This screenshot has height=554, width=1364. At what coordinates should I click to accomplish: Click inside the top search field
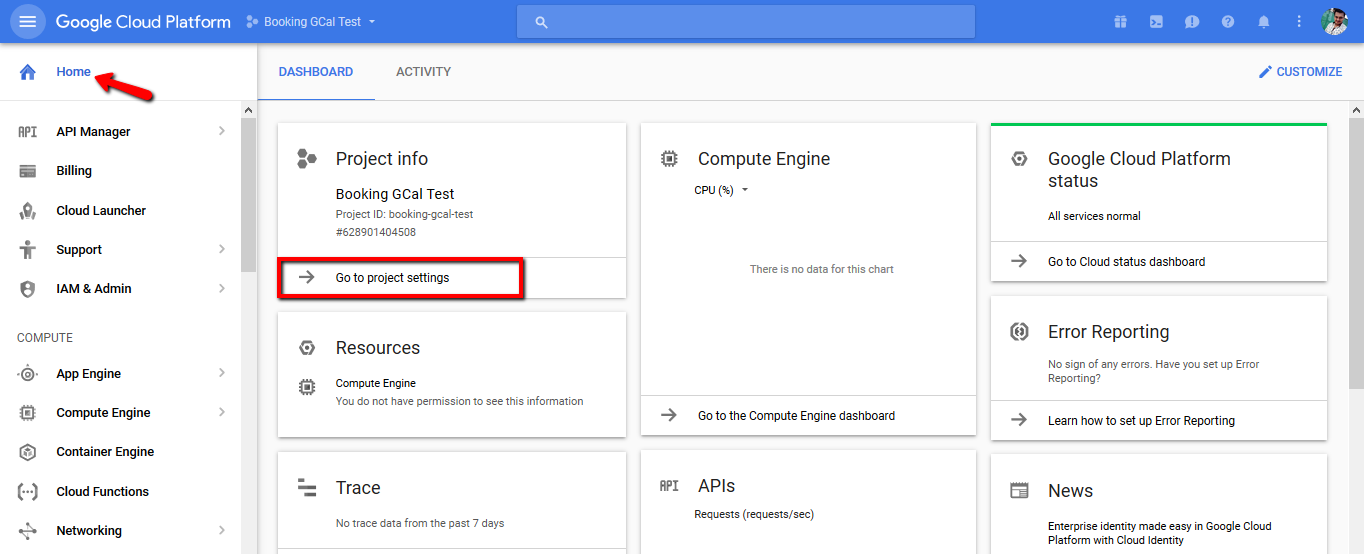pyautogui.click(x=745, y=22)
